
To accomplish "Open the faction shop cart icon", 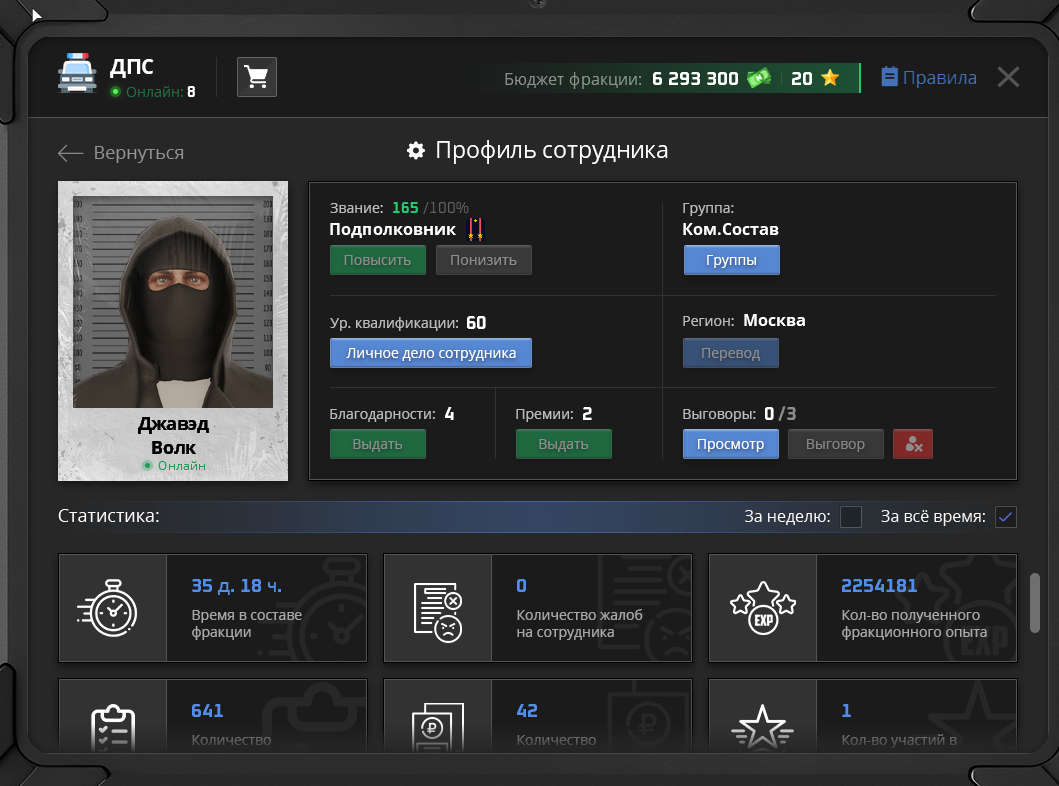I will [x=257, y=77].
